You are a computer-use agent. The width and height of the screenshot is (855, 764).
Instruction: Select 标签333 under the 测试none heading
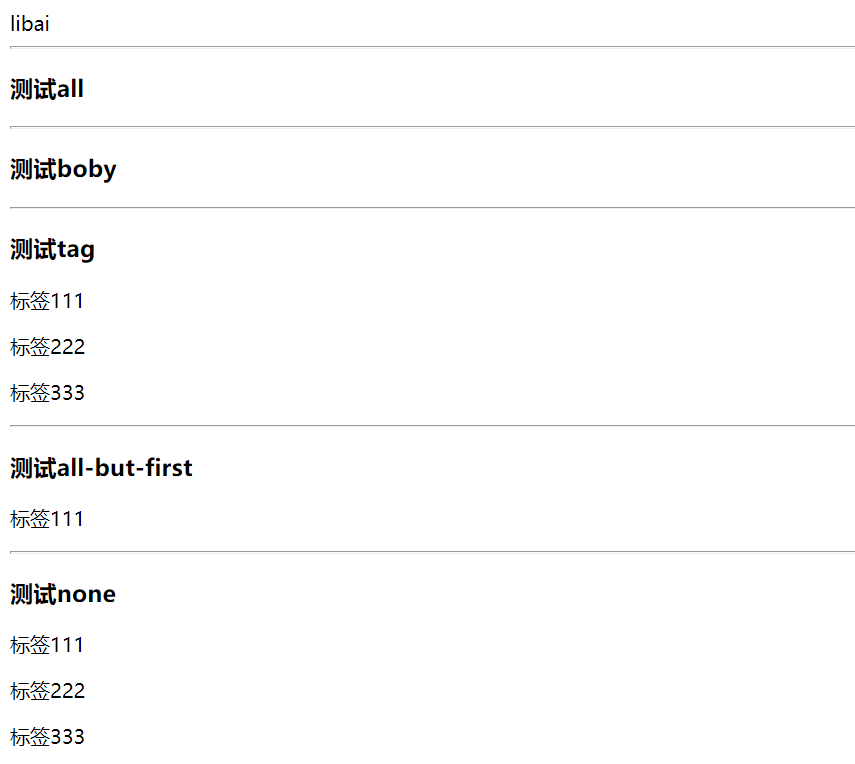coord(47,737)
